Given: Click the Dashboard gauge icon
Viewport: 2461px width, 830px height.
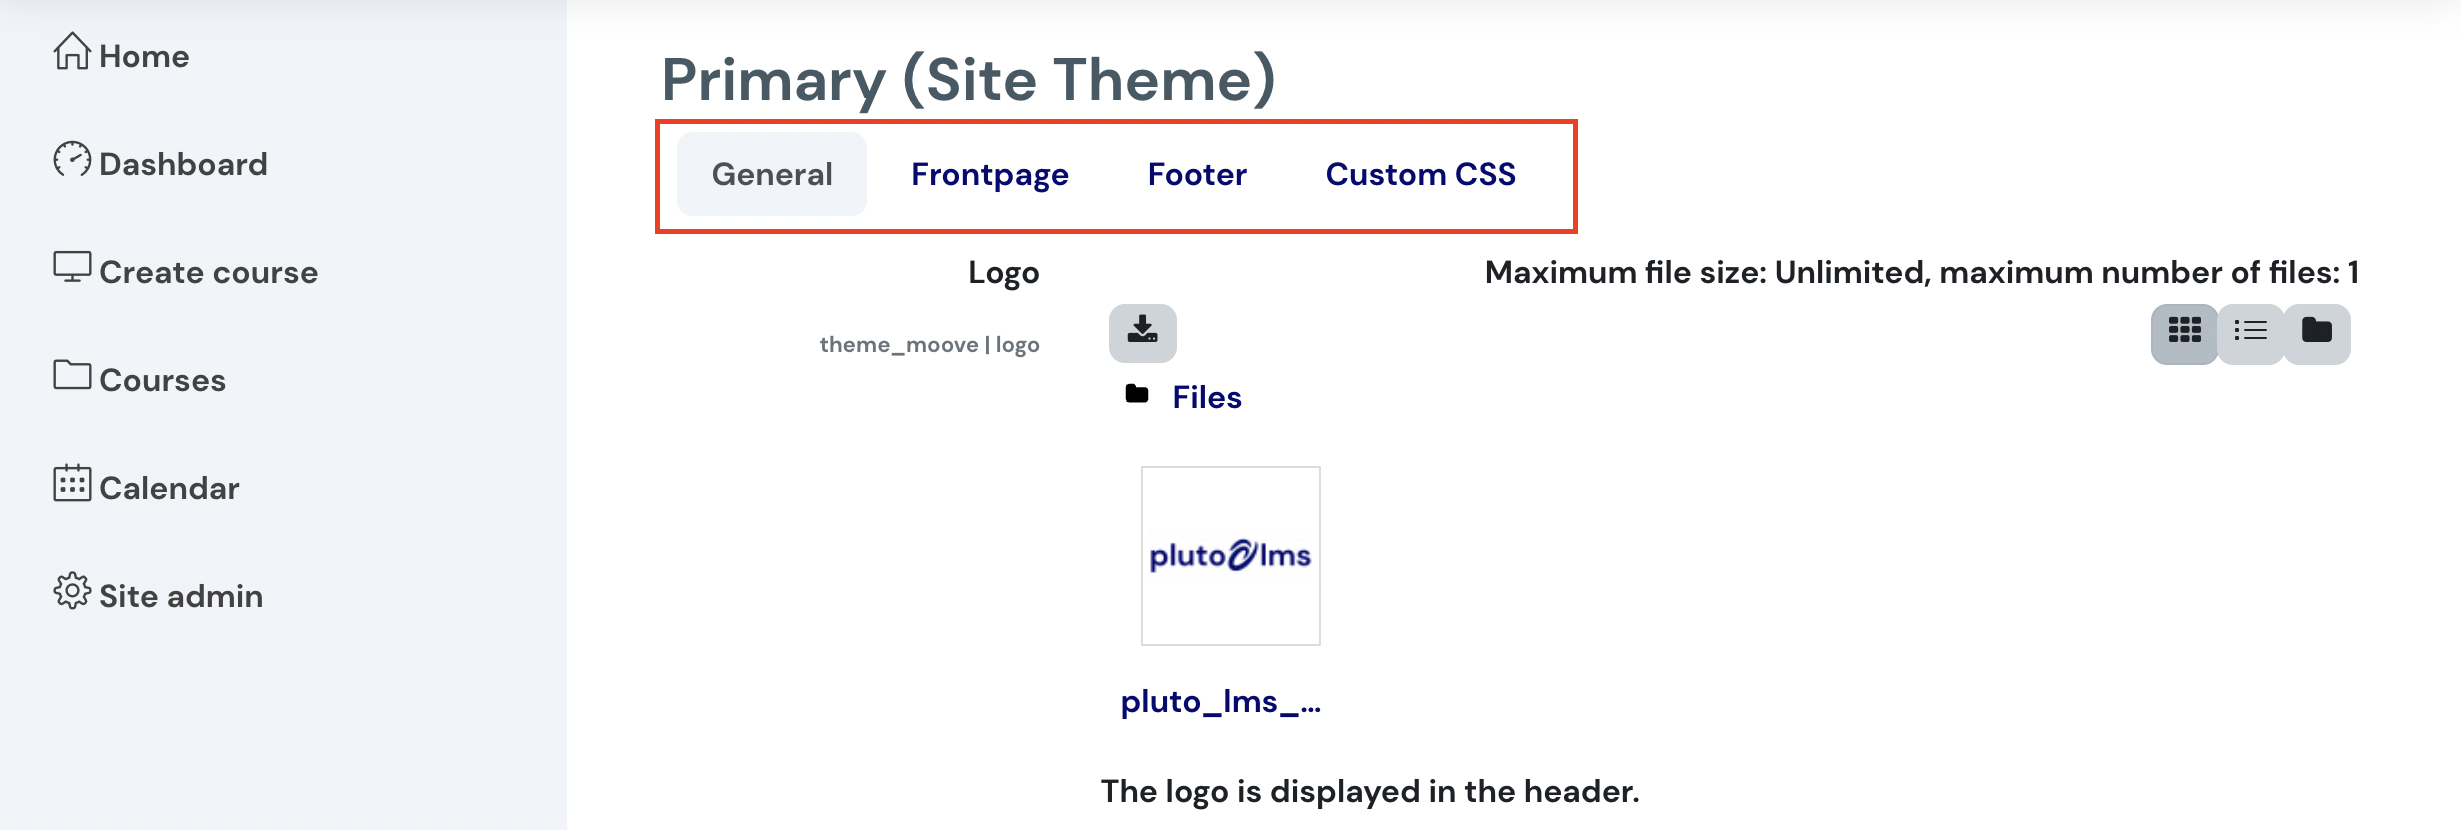Looking at the screenshot, I should [72, 159].
